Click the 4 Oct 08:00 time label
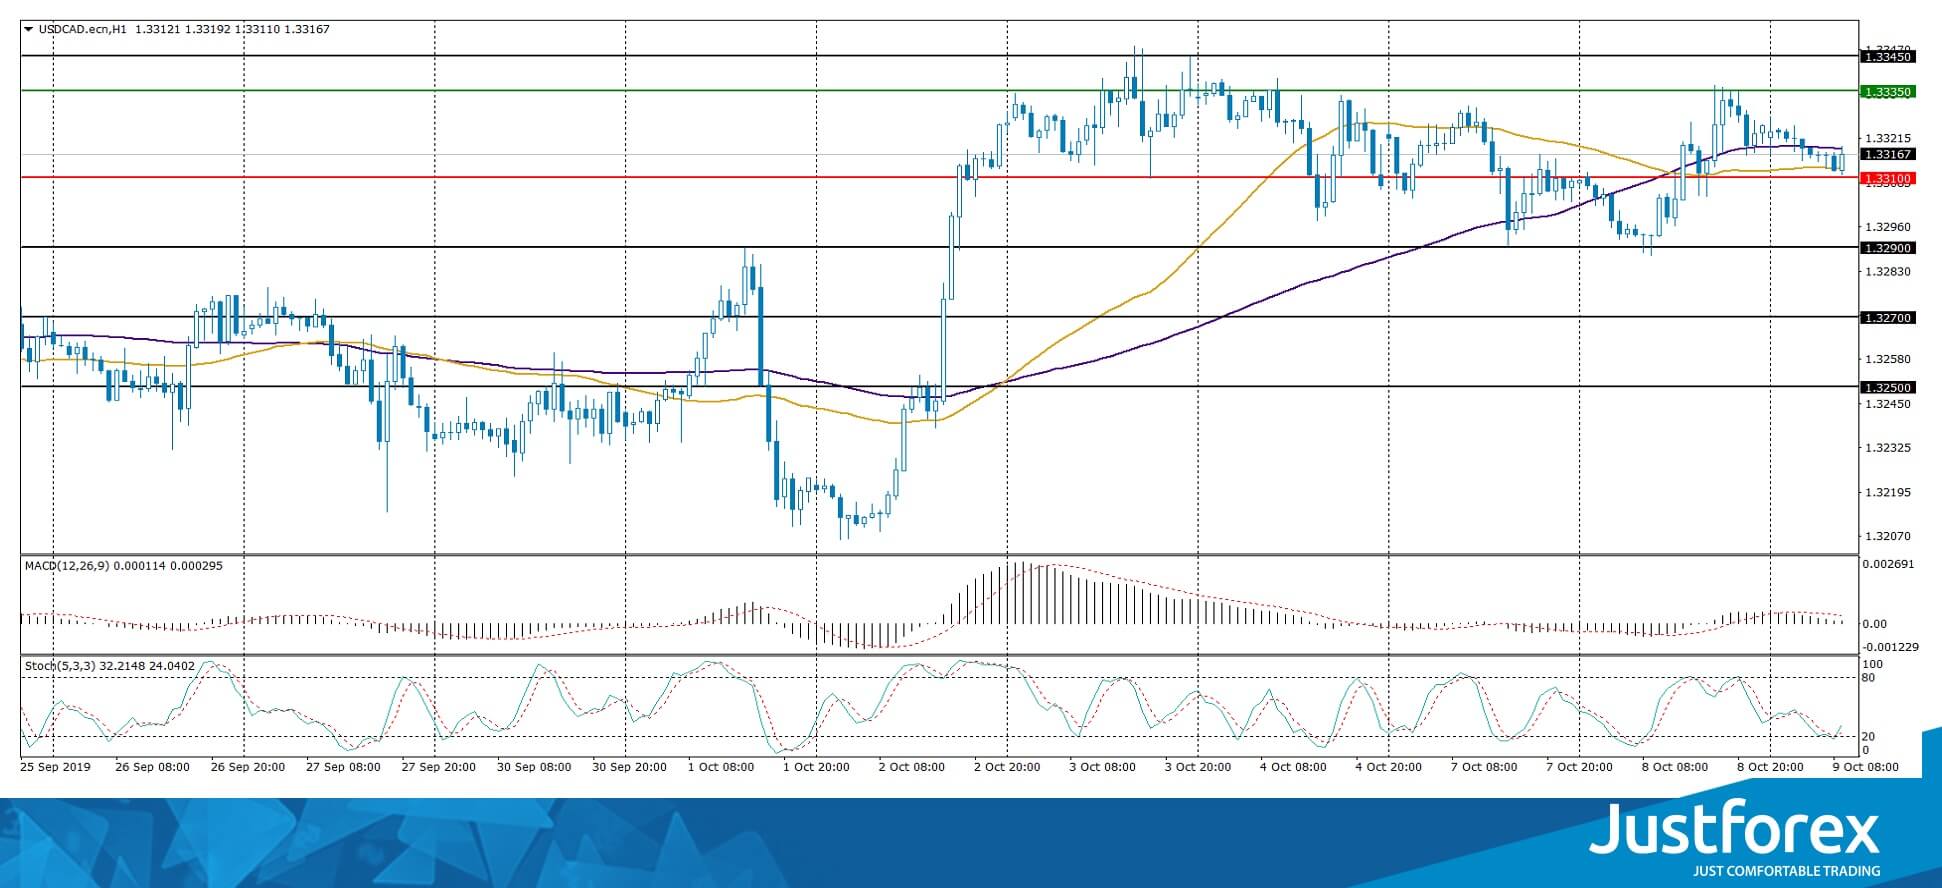The height and width of the screenshot is (888, 1942). click(x=1294, y=767)
